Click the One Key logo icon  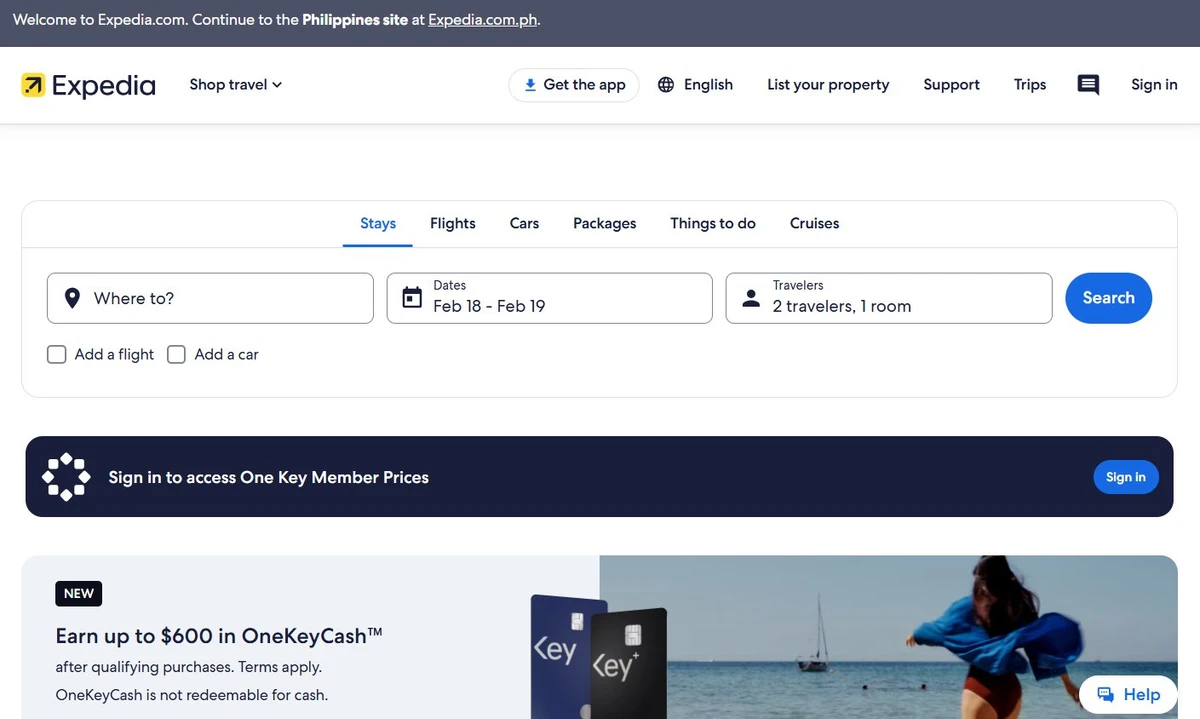click(x=66, y=477)
